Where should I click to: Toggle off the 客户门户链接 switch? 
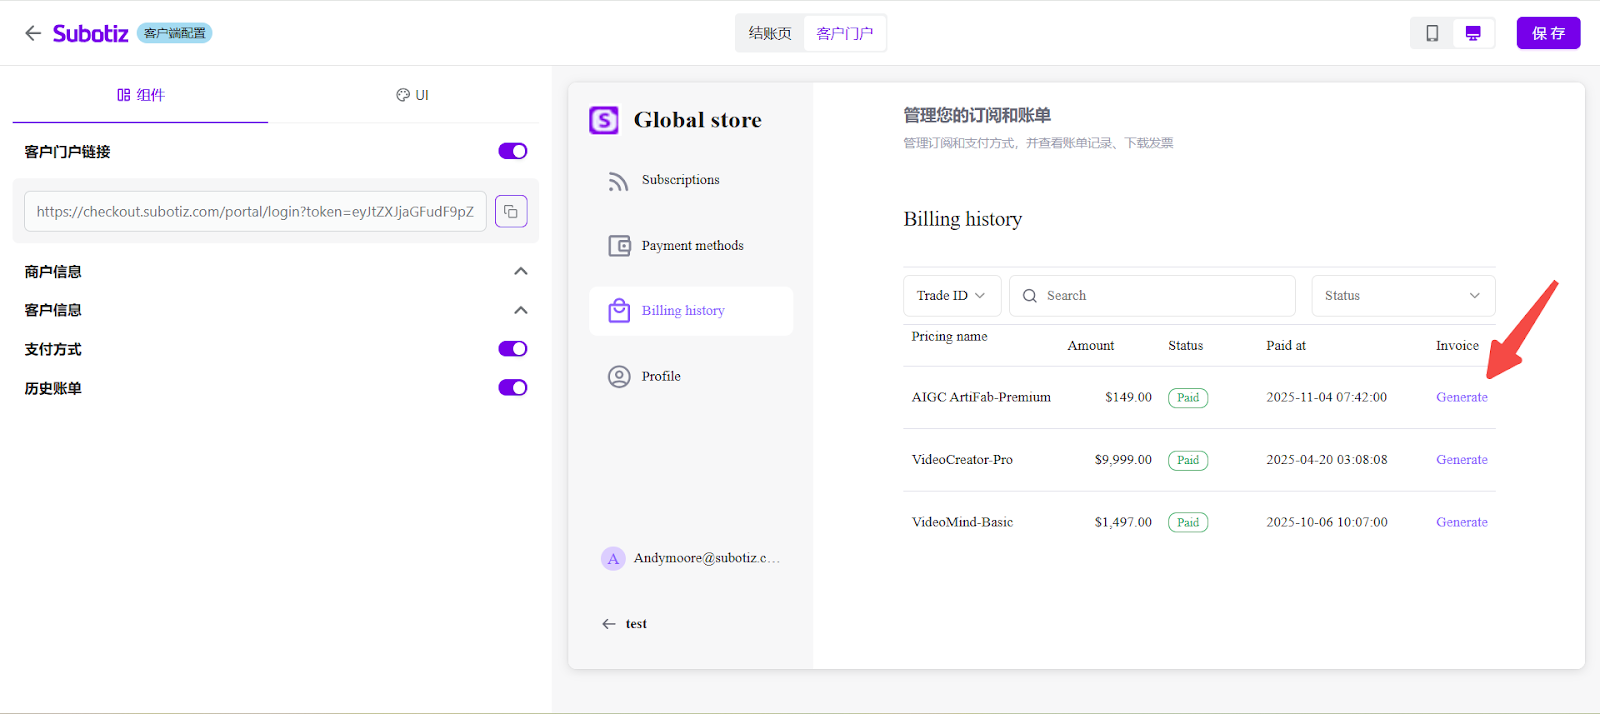point(513,151)
